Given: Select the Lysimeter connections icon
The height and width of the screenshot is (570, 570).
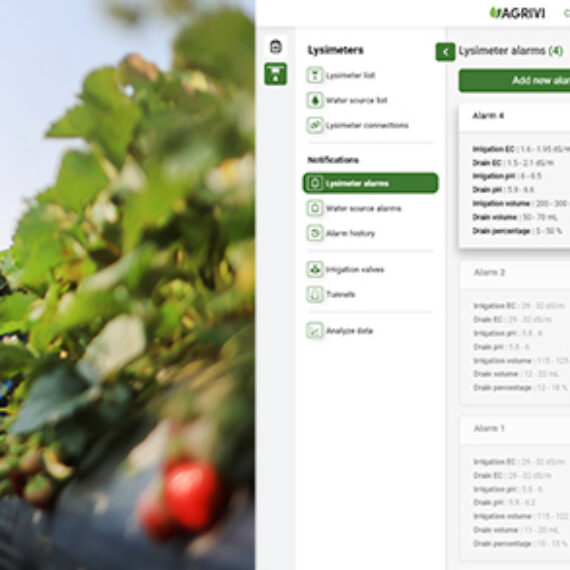Looking at the screenshot, I should point(315,125).
